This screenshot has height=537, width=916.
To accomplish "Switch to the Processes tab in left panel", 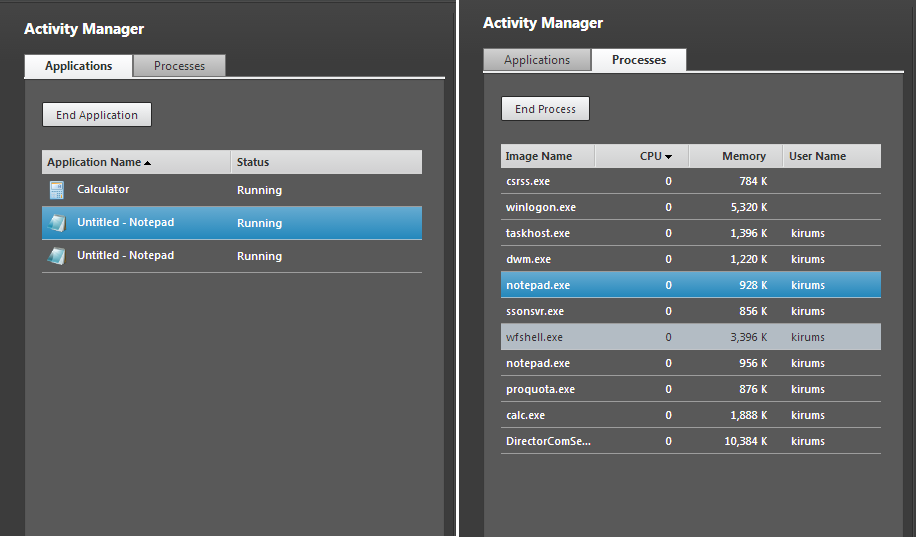I will click(x=179, y=66).
